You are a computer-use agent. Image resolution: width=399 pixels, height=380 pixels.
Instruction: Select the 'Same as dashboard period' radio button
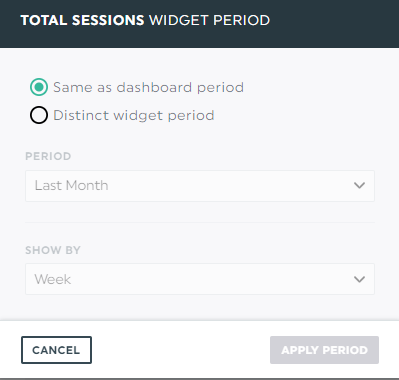pos(39,87)
